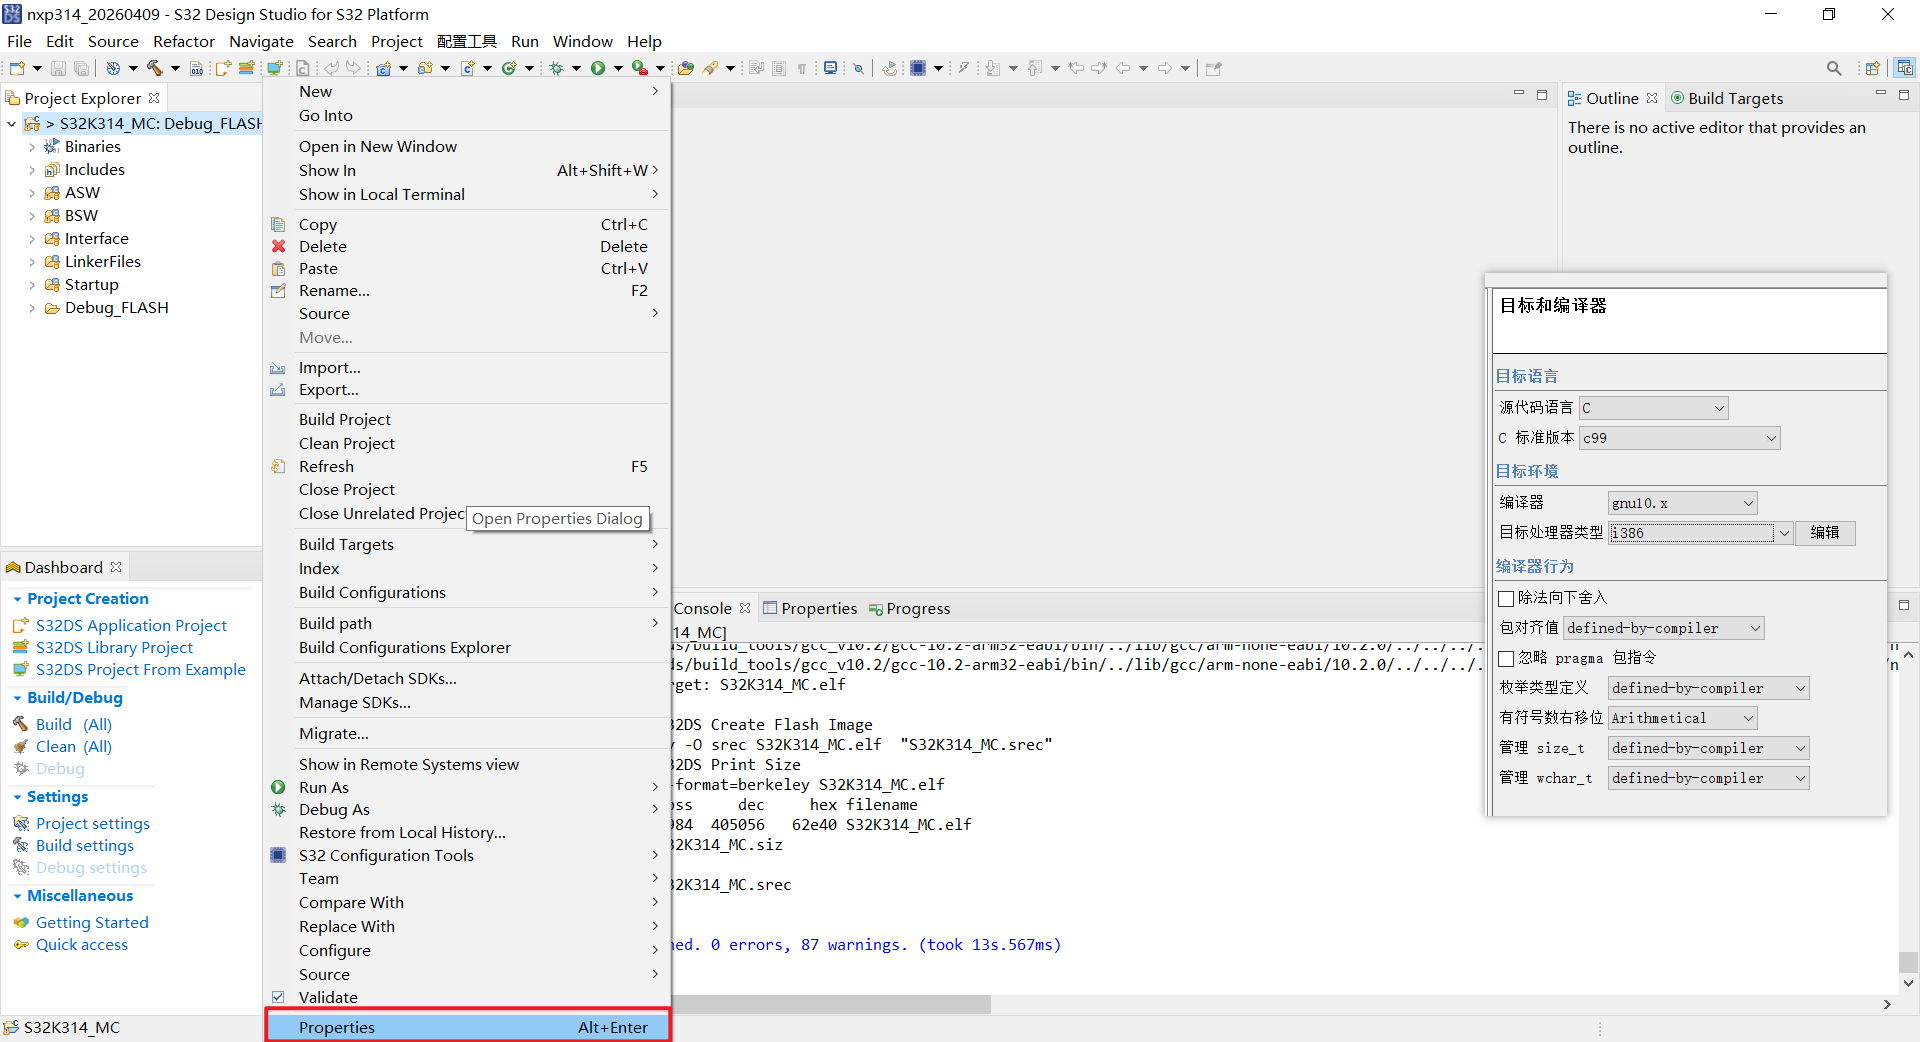Click the pen Search toolbar icon

coord(711,68)
